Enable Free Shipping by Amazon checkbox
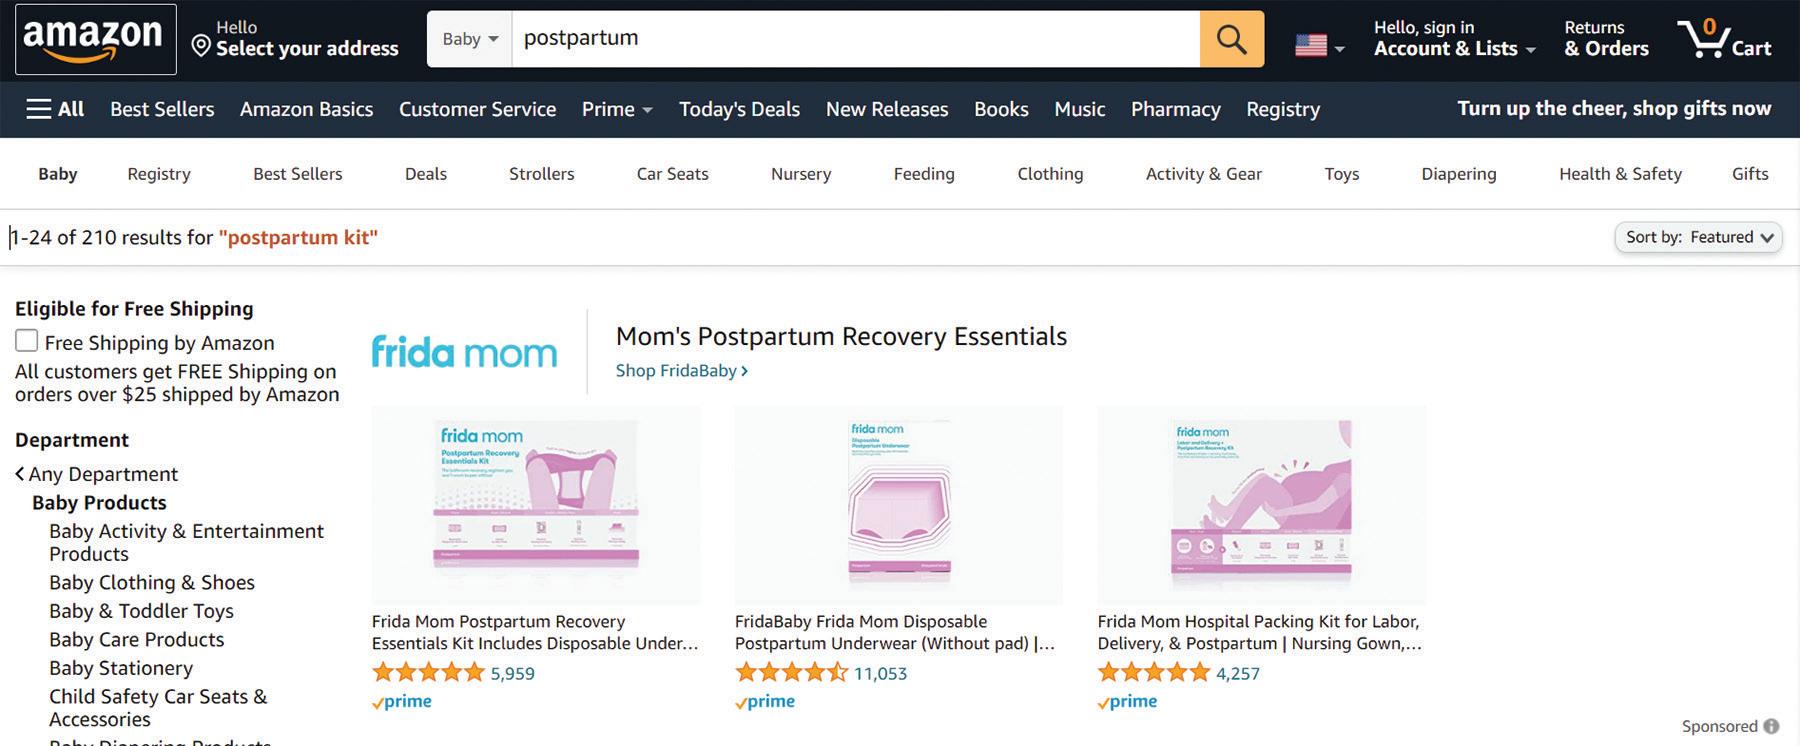The width and height of the screenshot is (1800, 746). click(27, 341)
